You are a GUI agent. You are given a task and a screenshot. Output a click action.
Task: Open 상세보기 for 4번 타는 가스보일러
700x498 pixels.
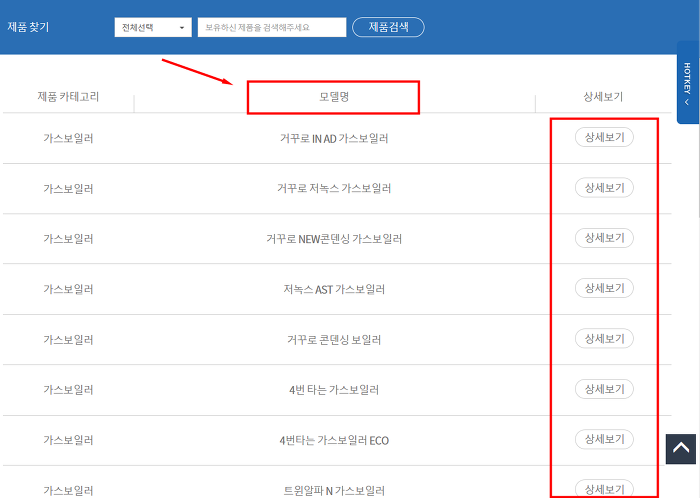tap(604, 389)
